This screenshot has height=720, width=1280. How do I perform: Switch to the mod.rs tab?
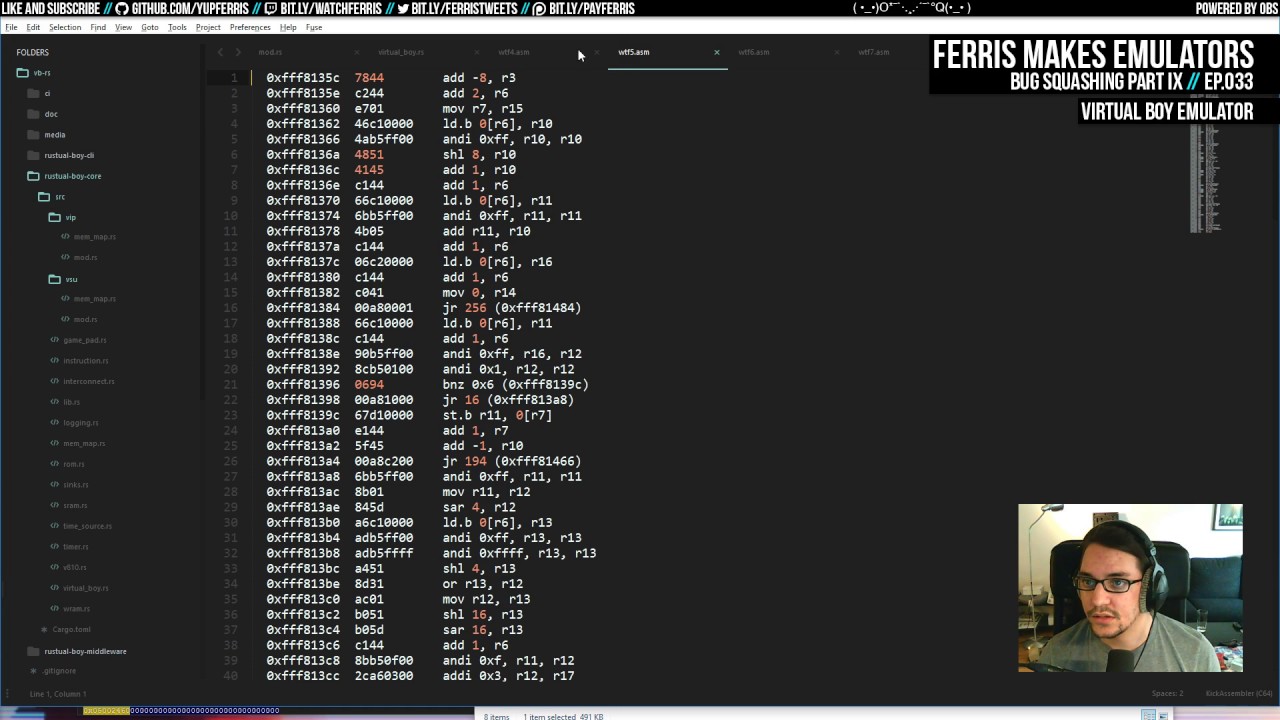coord(270,52)
